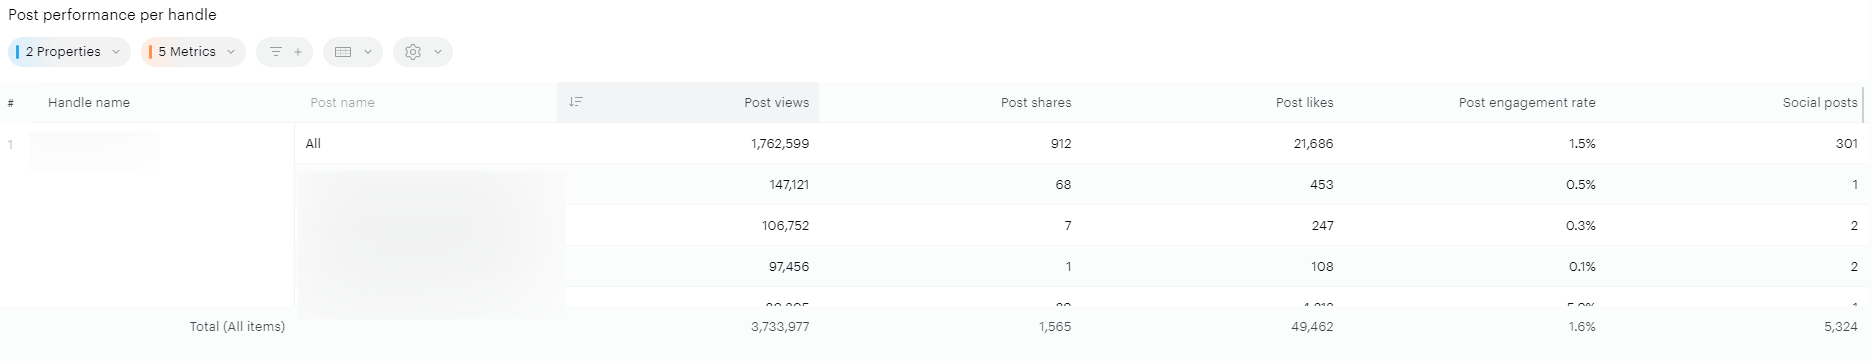This screenshot has height=361, width=1872.
Task: Select the Social posts column header
Action: [1820, 102]
